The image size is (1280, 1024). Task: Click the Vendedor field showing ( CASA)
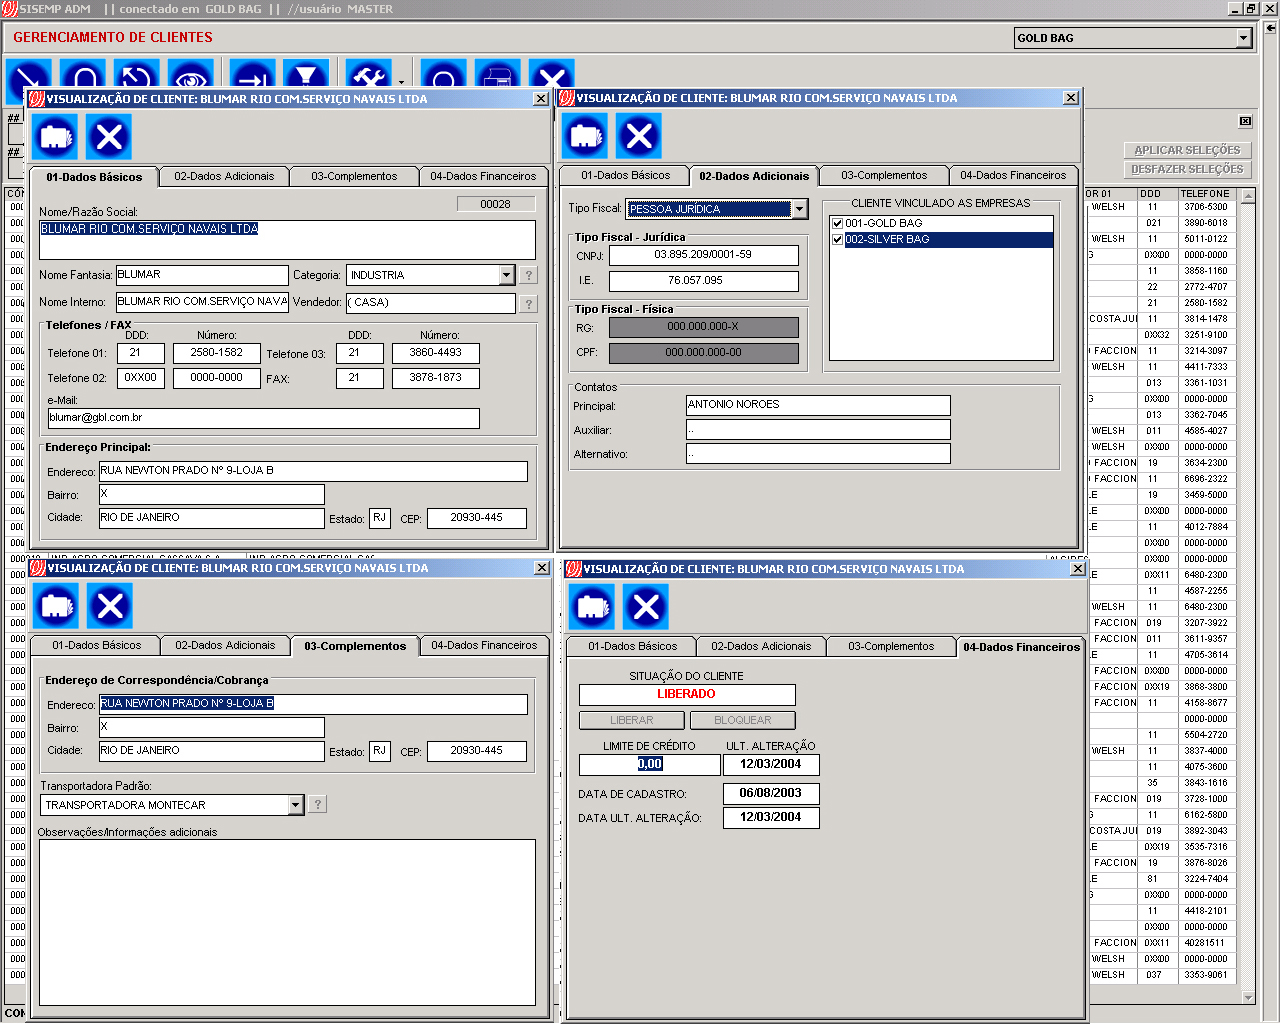click(431, 303)
